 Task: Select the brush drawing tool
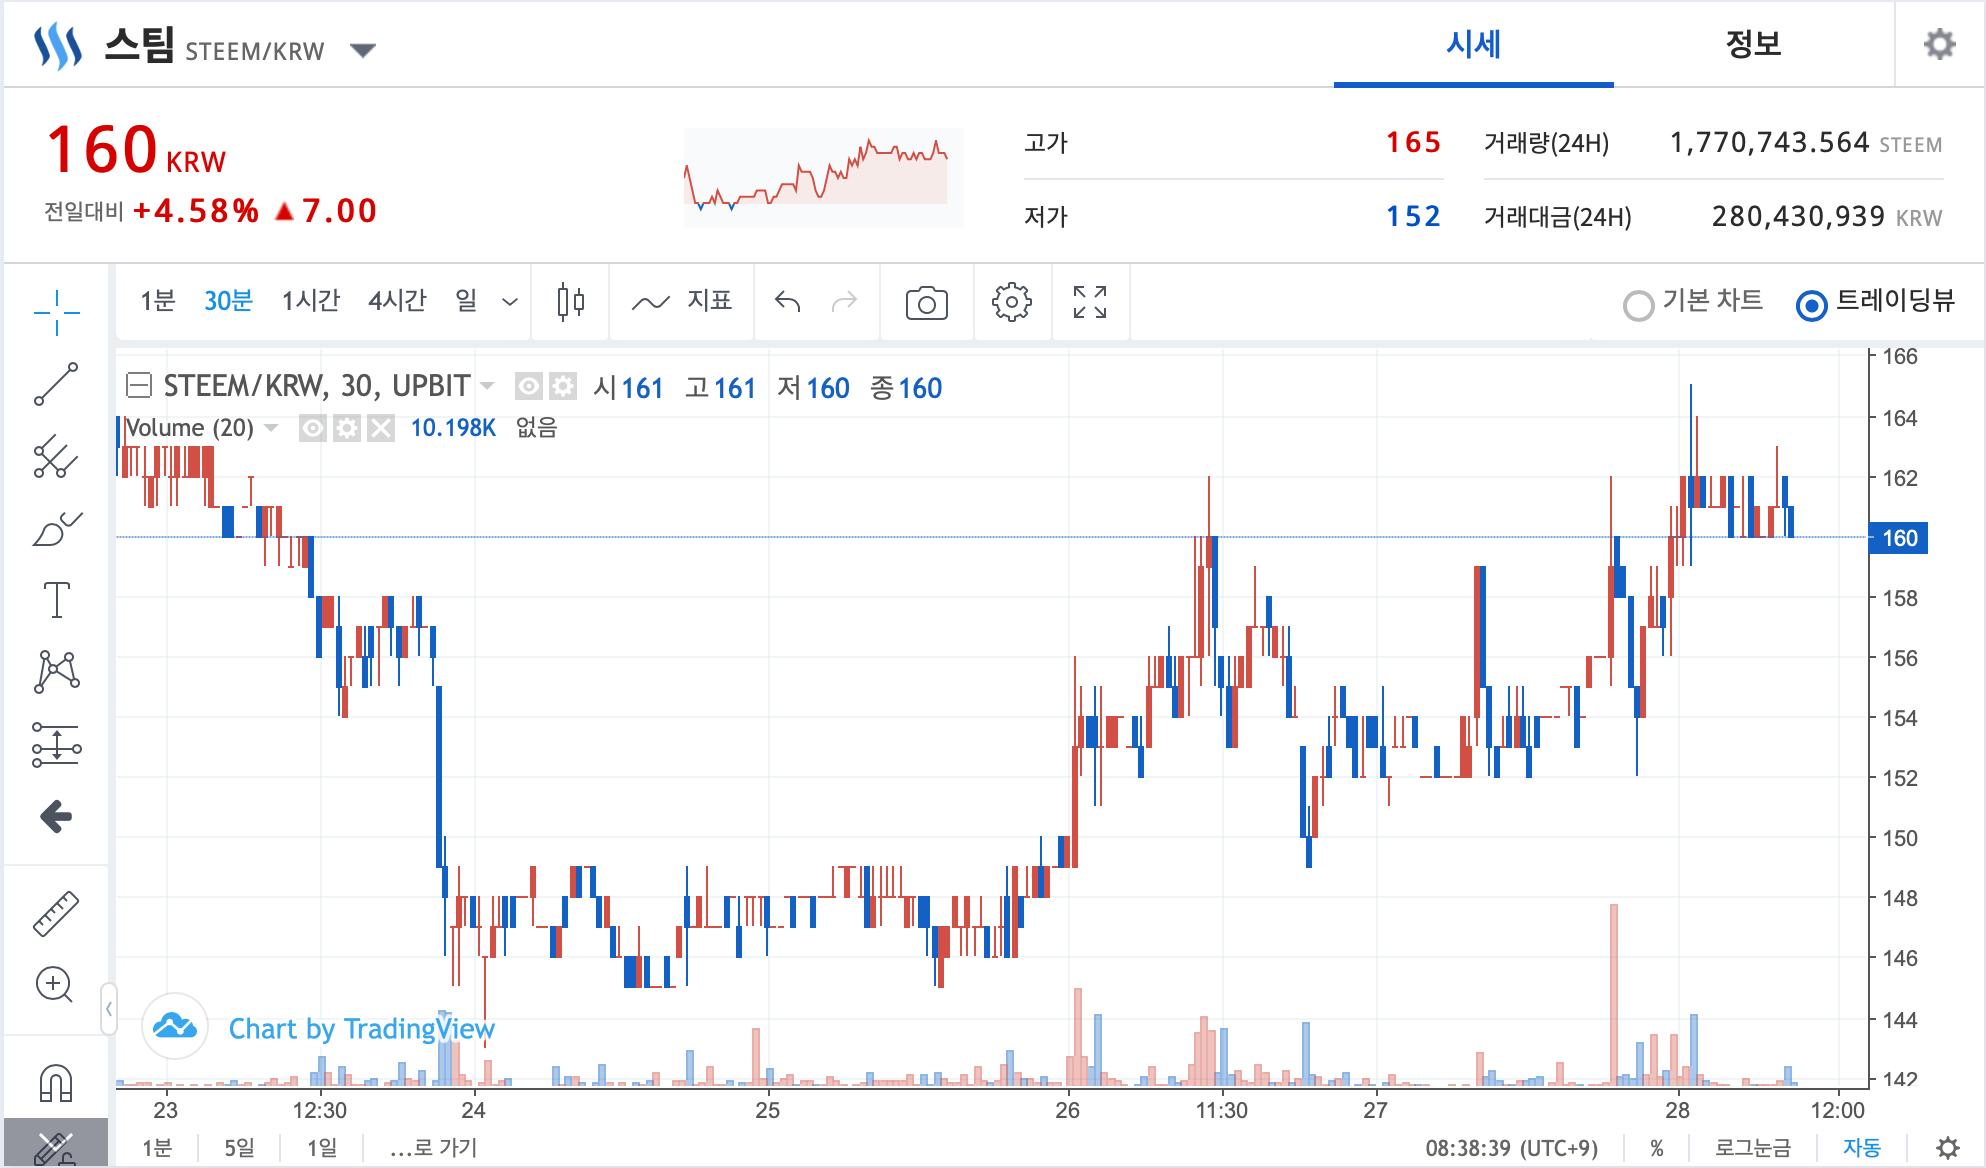tap(56, 529)
